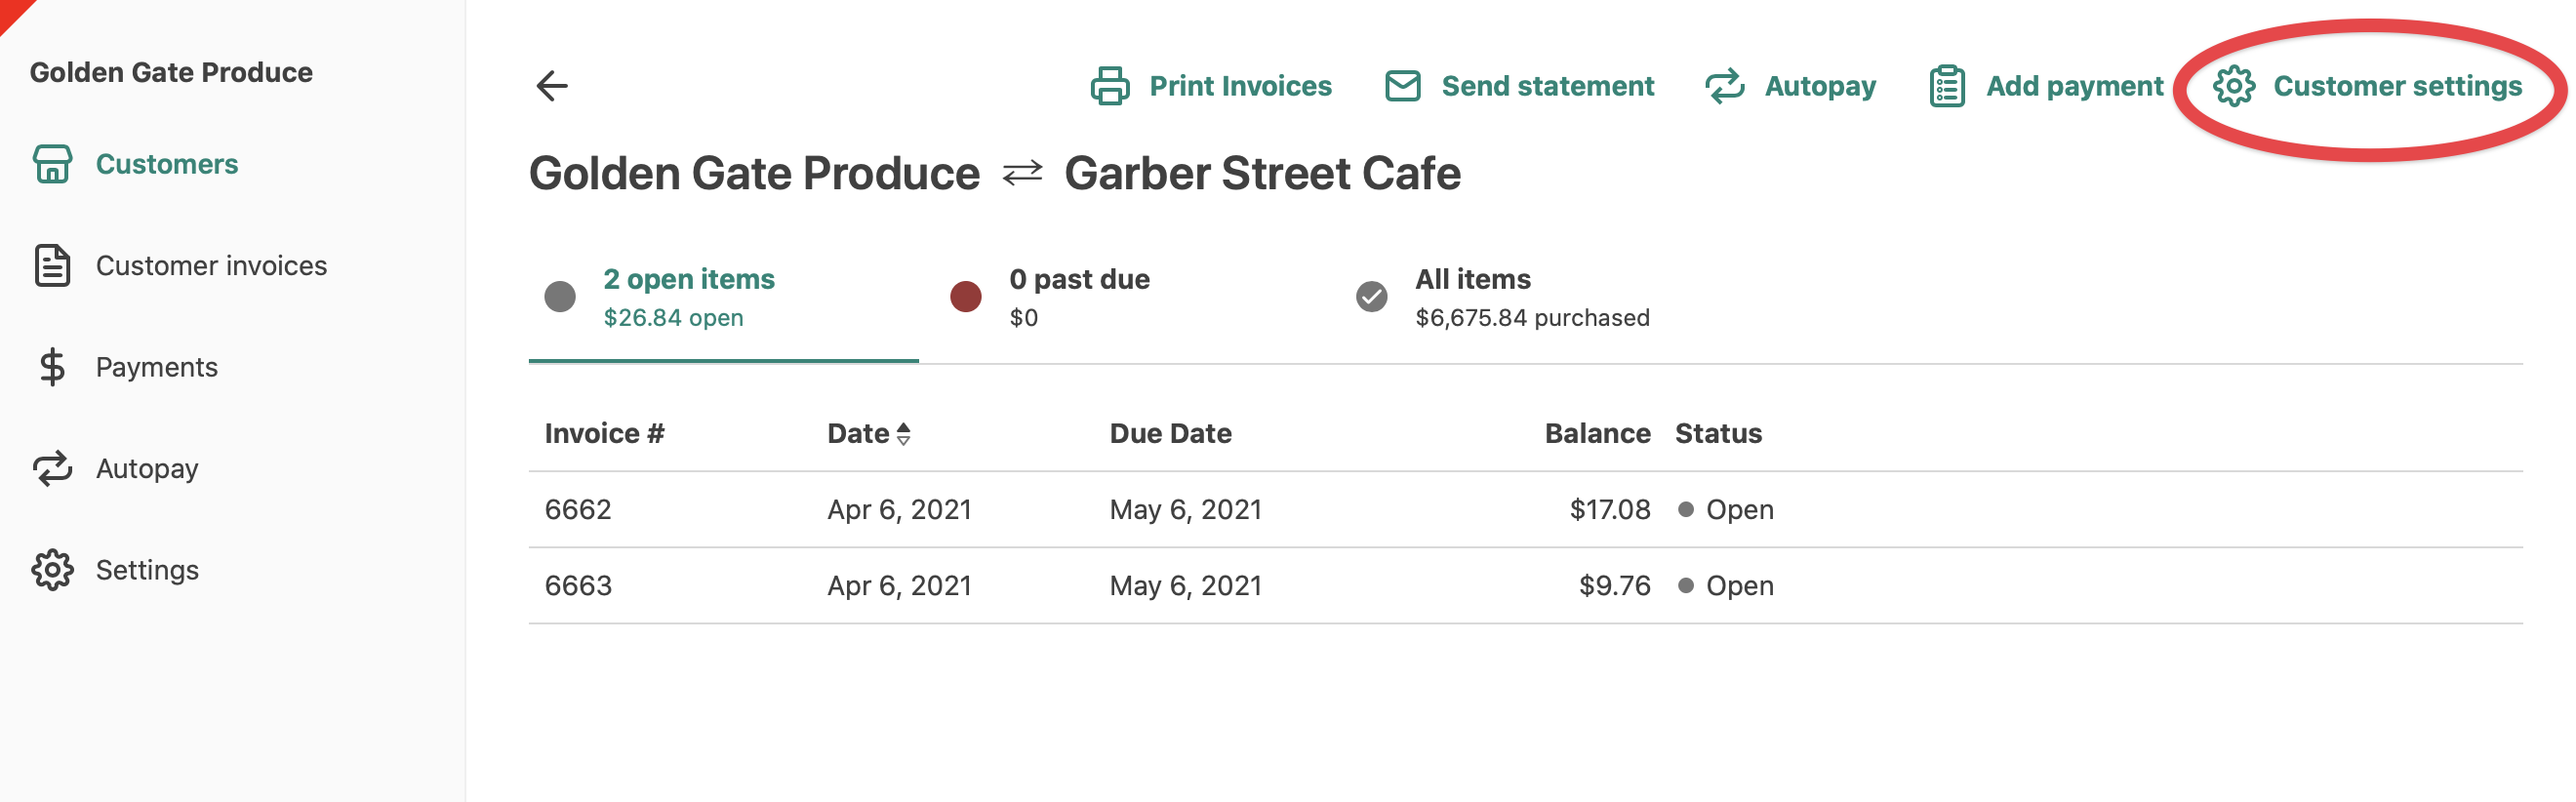
Task: Click the sidebar Settings gear icon
Action: pos(52,570)
